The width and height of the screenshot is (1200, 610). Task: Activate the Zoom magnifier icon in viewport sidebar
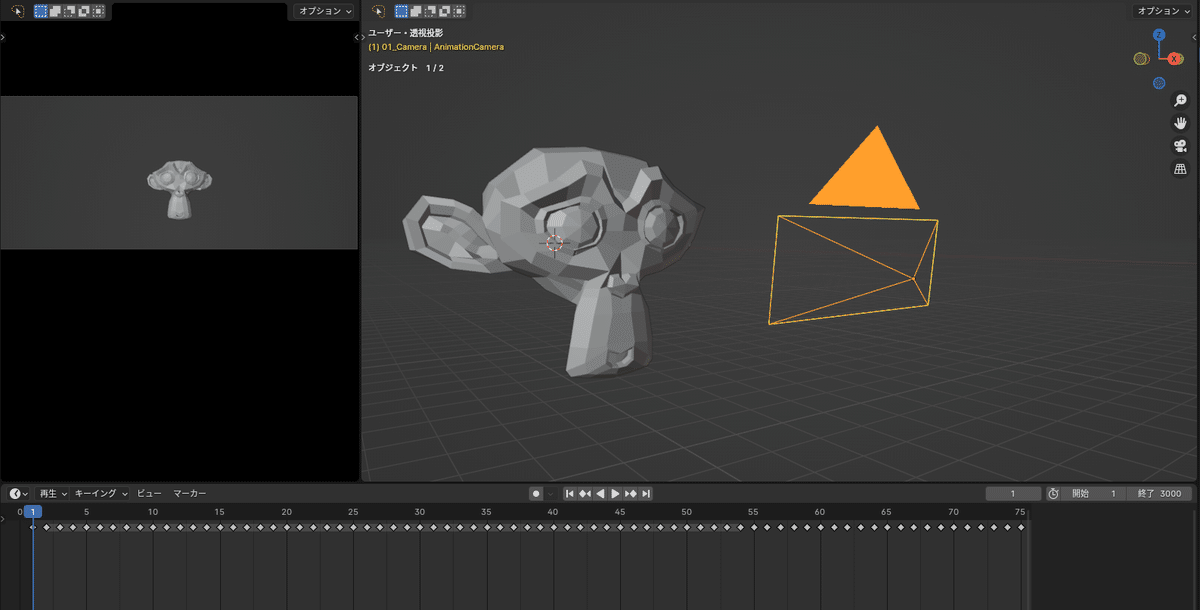(1180, 100)
